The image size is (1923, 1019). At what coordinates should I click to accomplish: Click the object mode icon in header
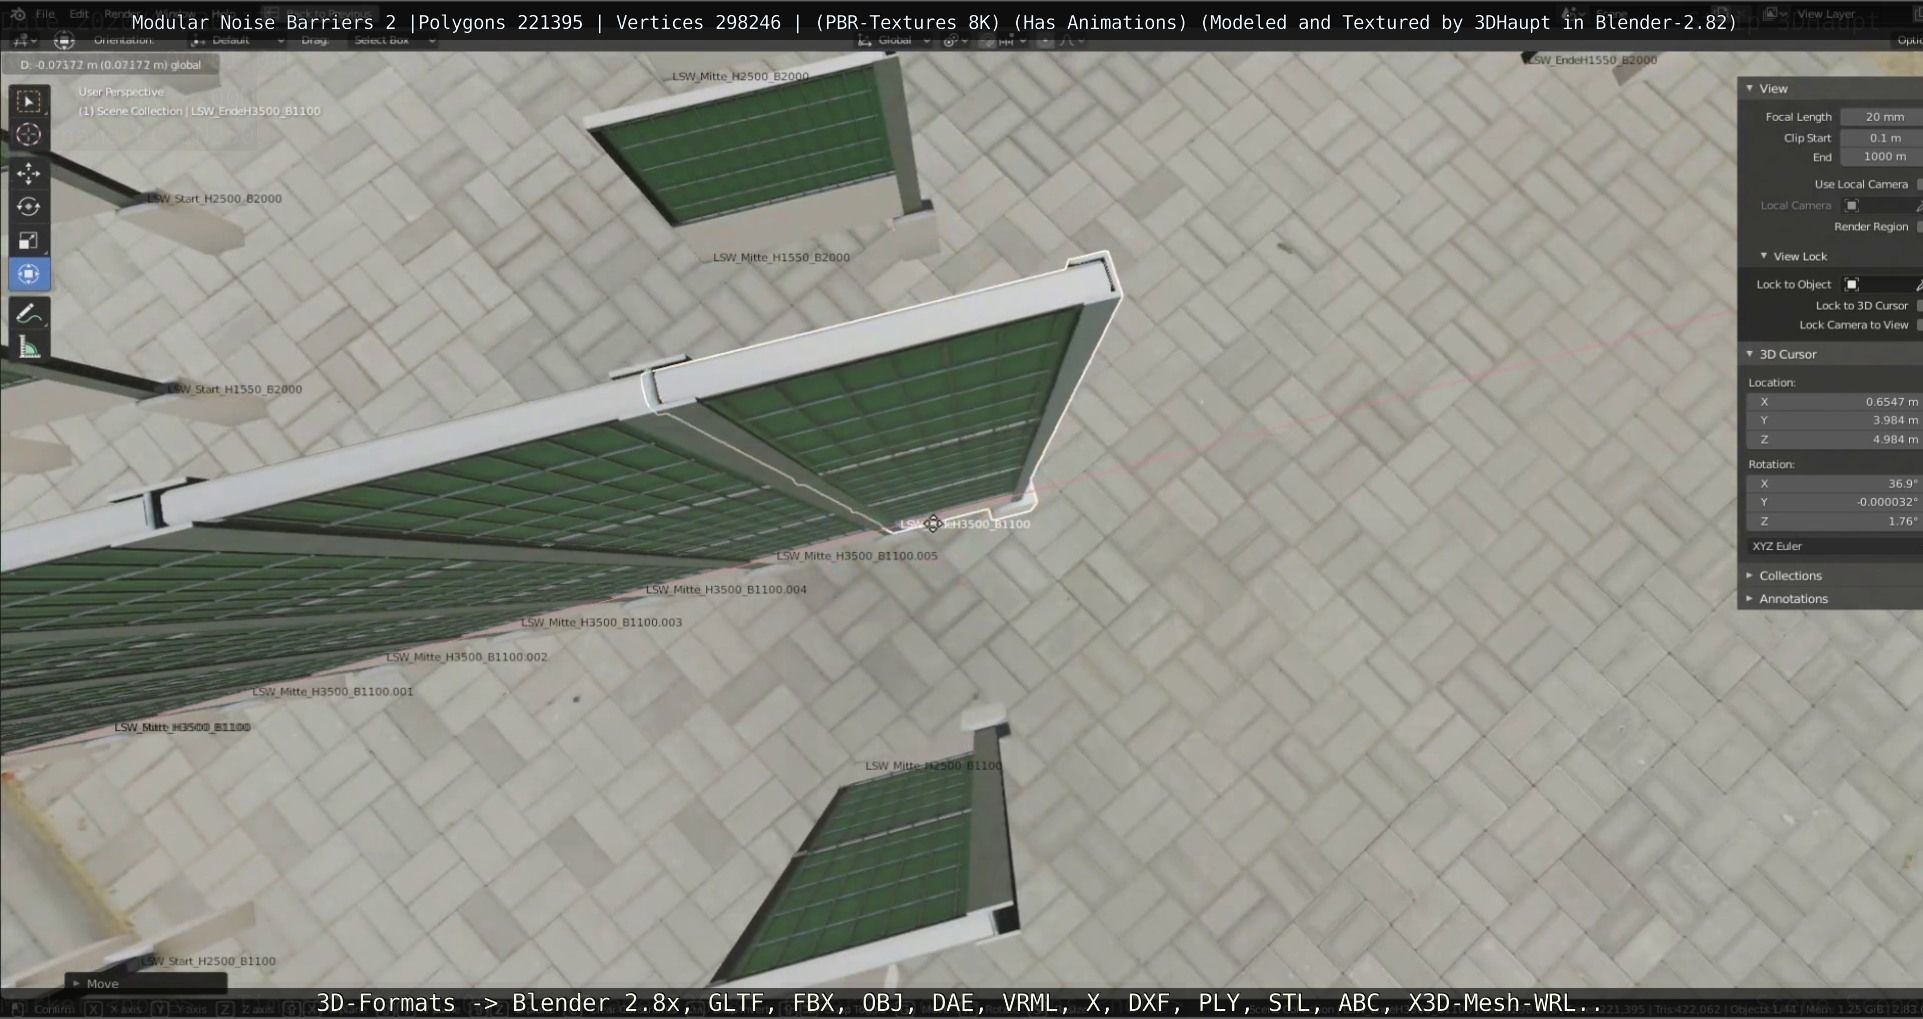pos(64,40)
